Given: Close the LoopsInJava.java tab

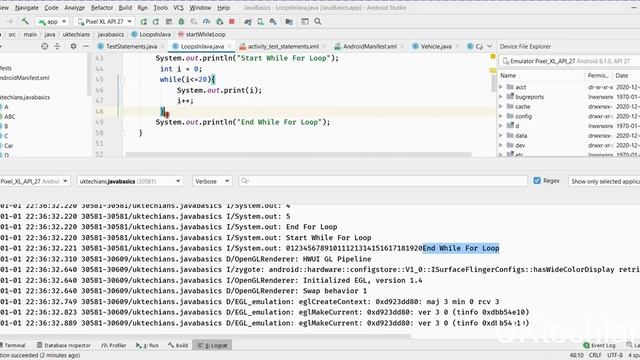Looking at the screenshot, I should tap(229, 47).
